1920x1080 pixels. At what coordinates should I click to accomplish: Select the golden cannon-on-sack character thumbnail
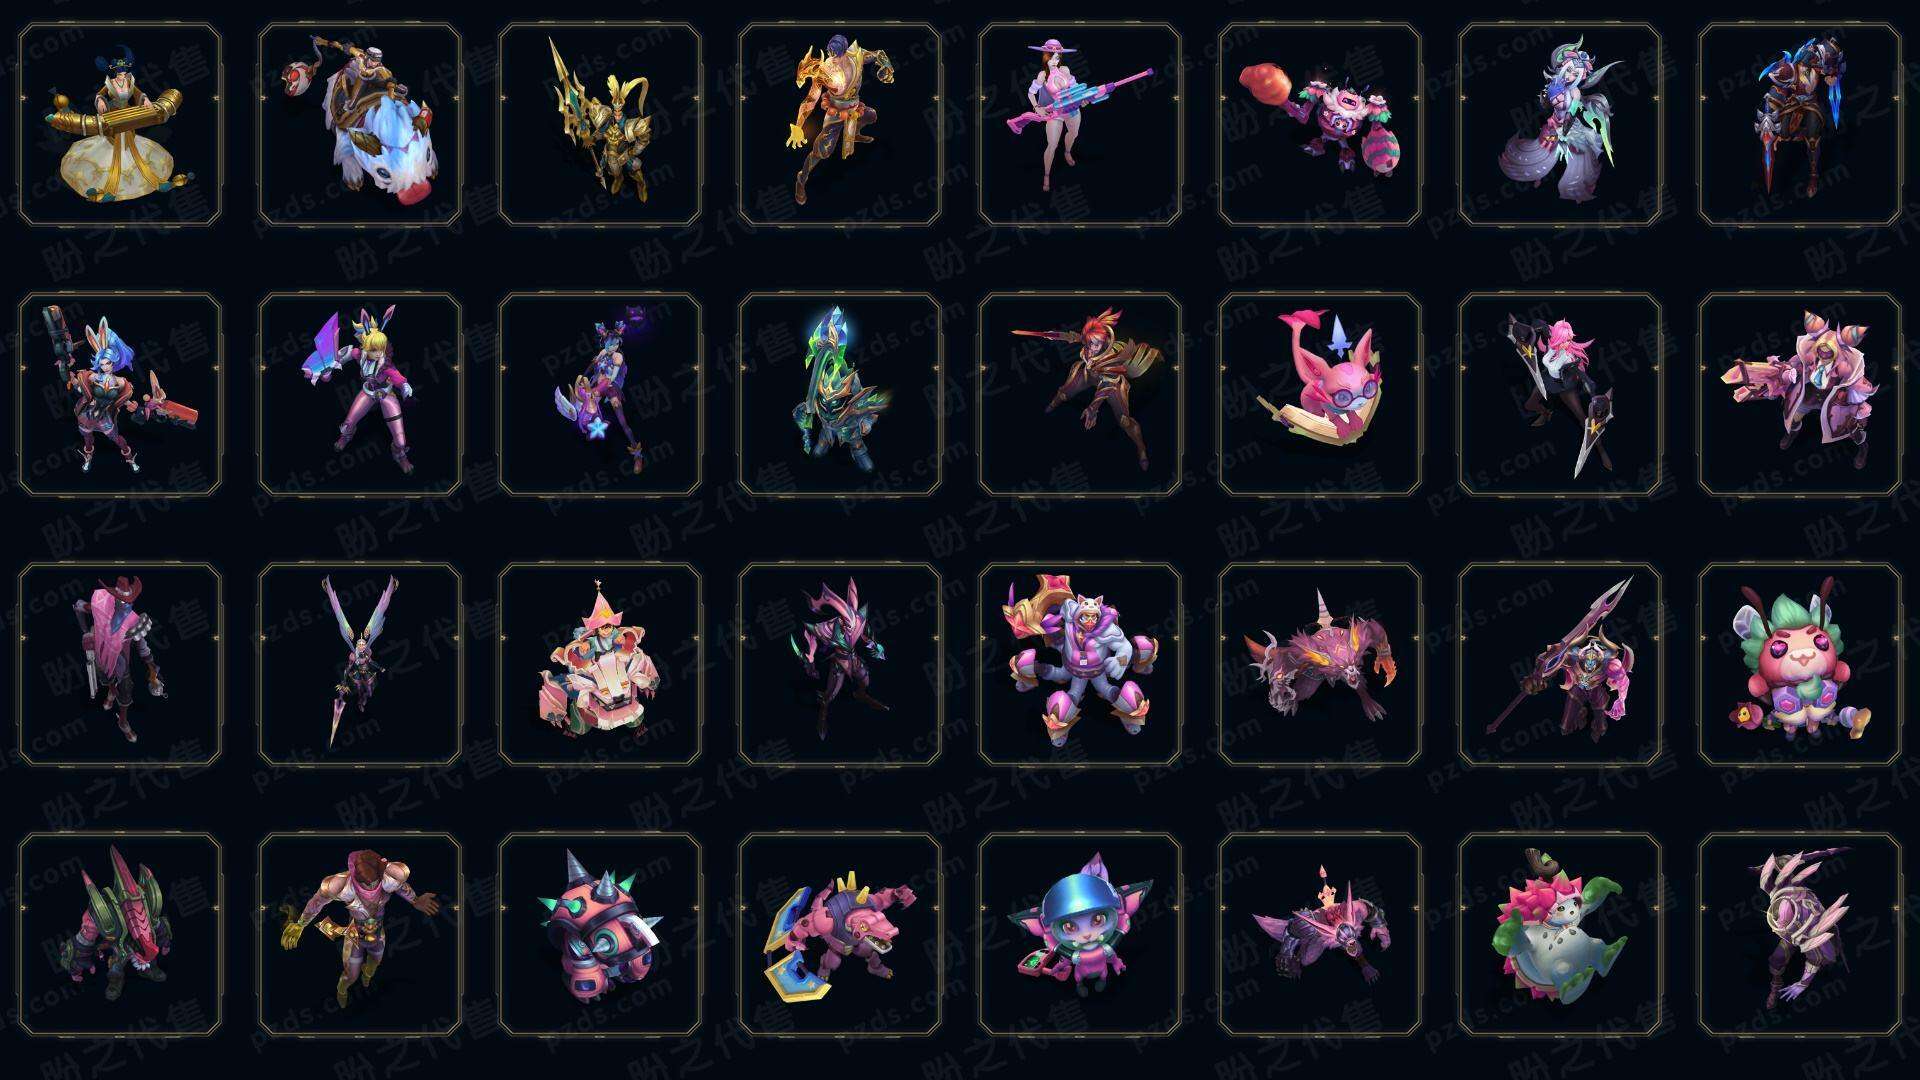click(x=120, y=125)
